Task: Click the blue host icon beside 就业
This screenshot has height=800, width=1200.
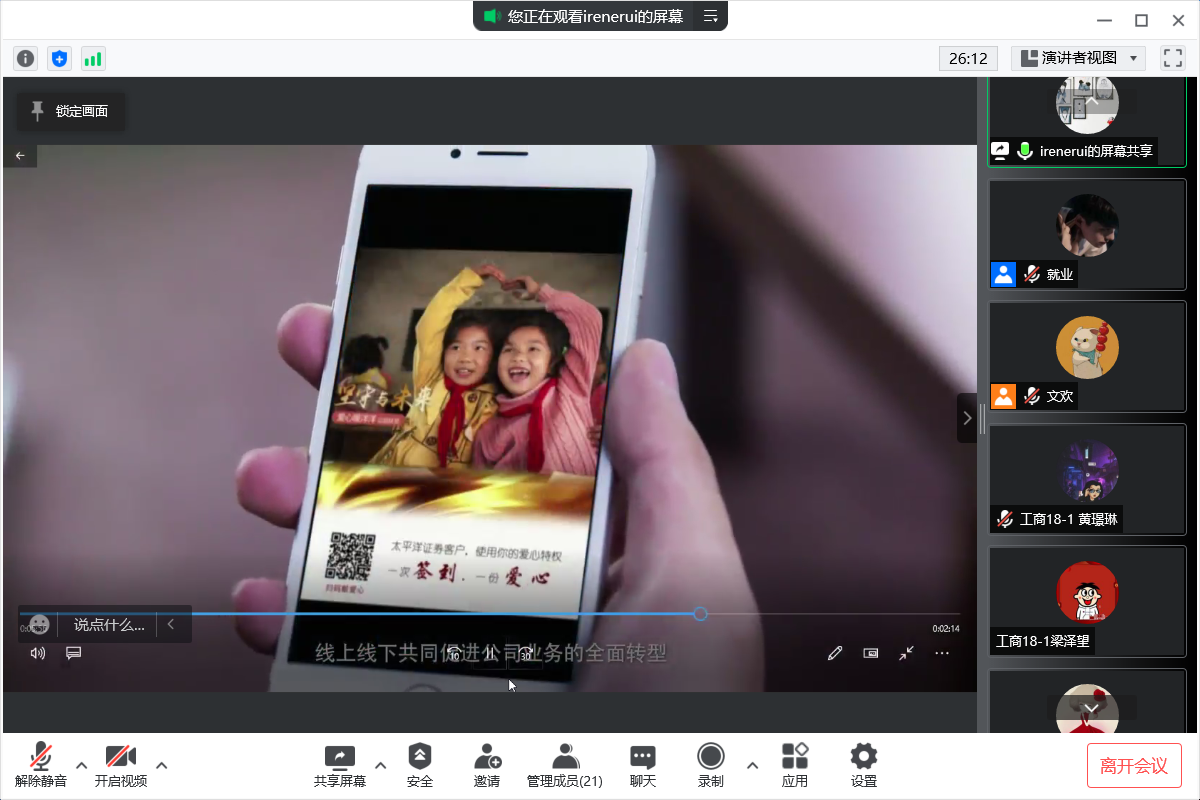Action: pyautogui.click(x=1004, y=274)
